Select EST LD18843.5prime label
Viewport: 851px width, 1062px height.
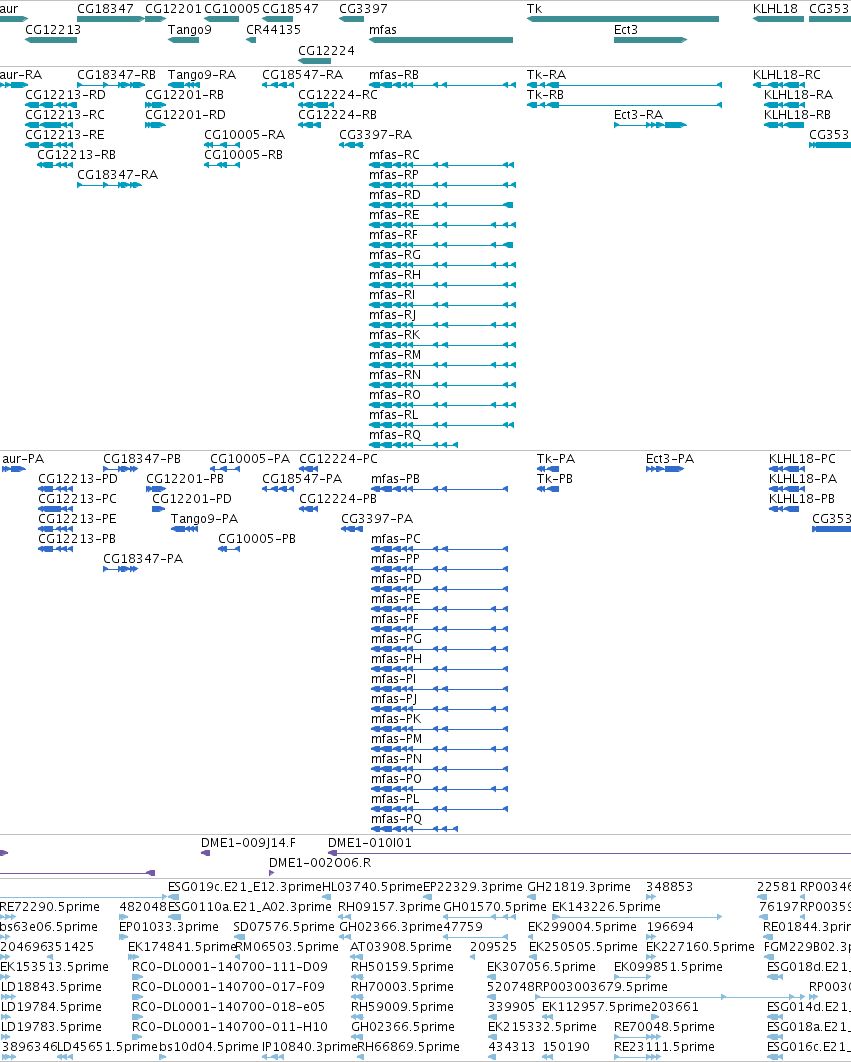[51, 987]
